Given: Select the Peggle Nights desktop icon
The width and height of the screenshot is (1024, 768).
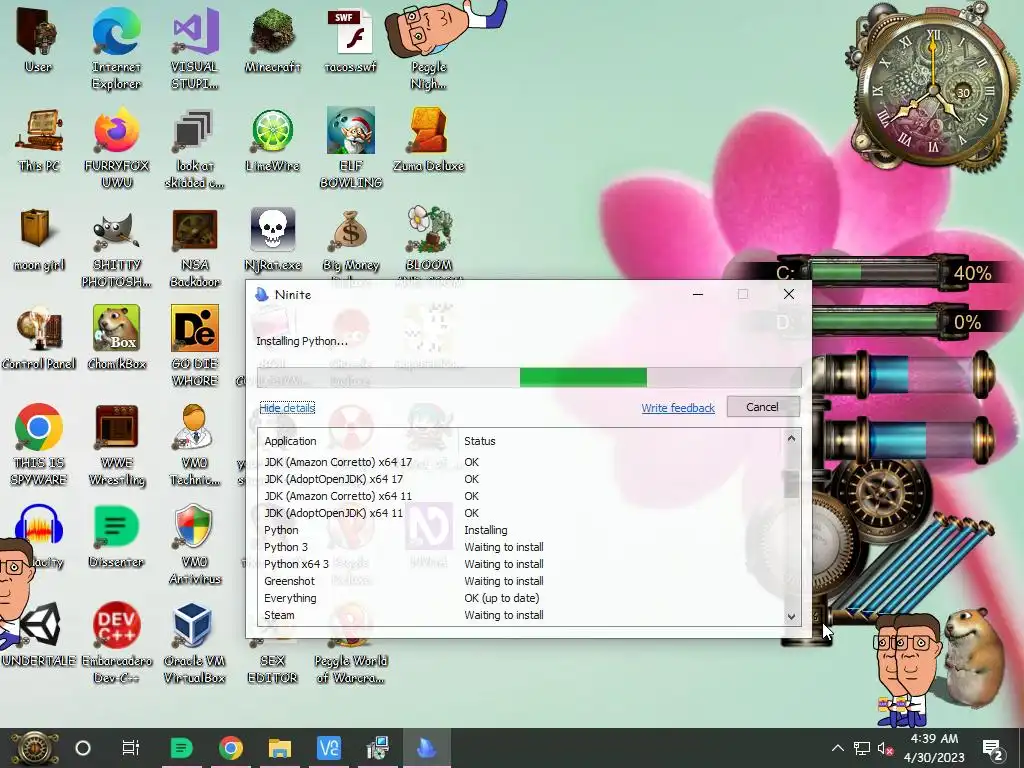Looking at the screenshot, I should (429, 48).
